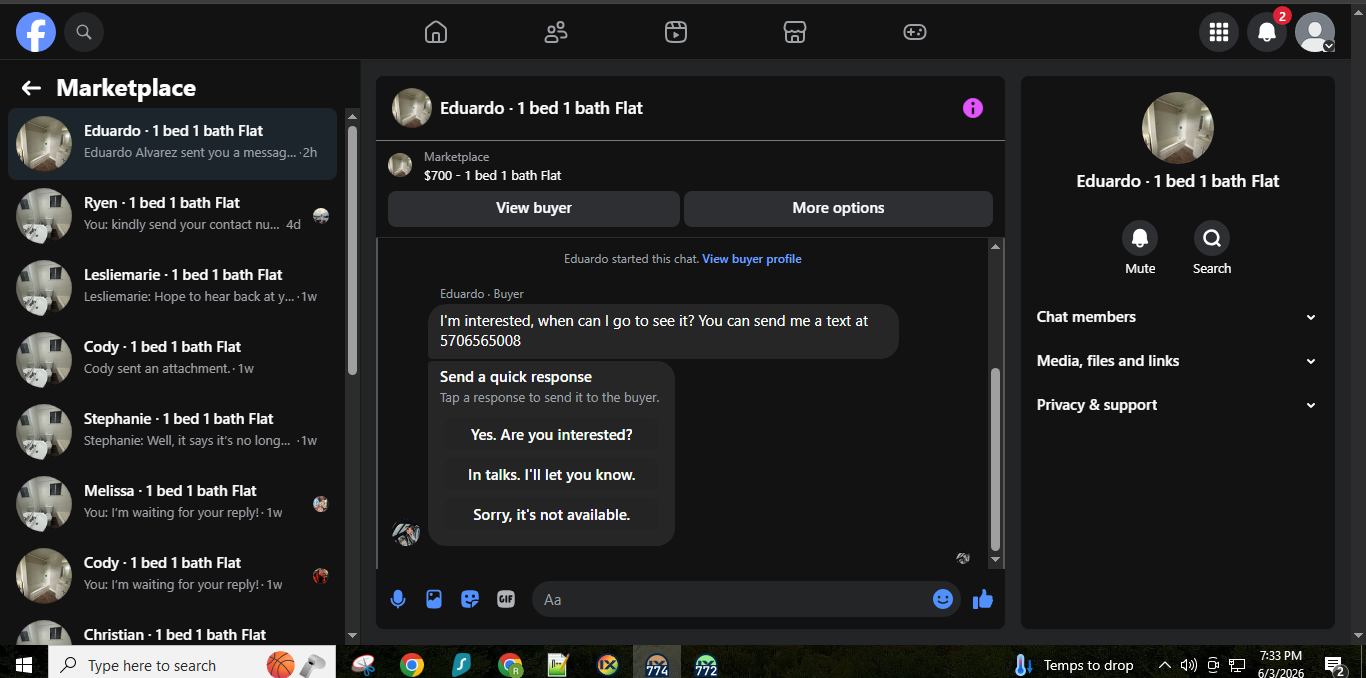Open the Stephanie conversation
The image size is (1366, 678).
point(172,432)
